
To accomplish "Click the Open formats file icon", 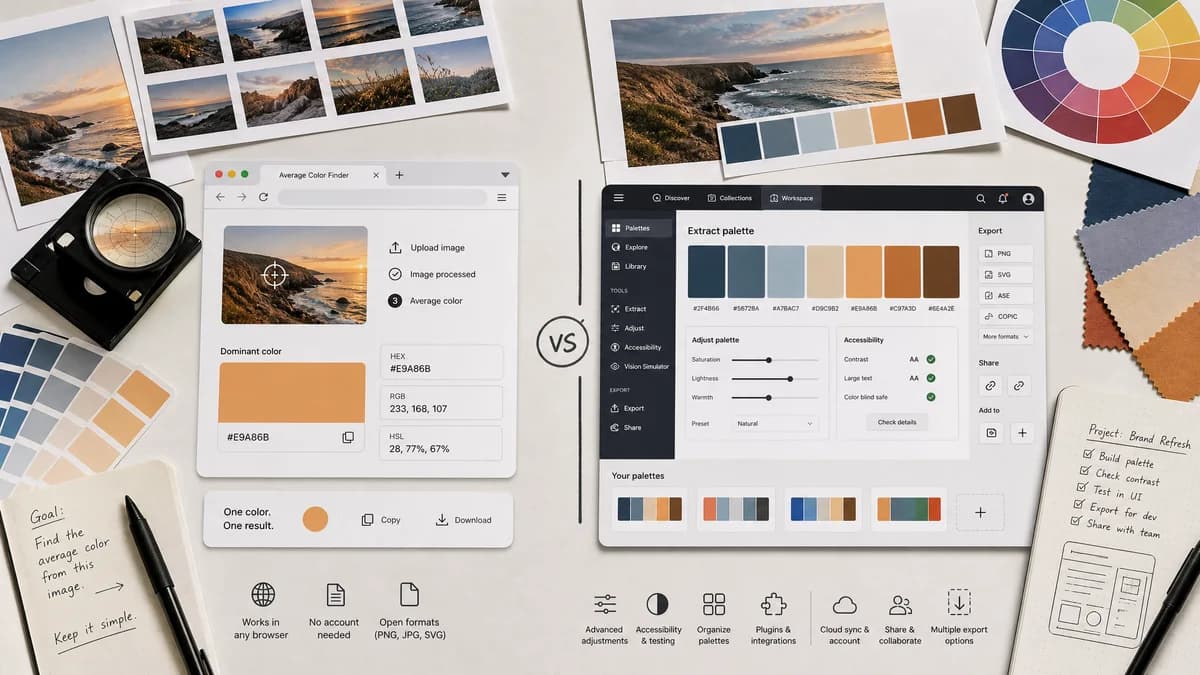I will (x=409, y=595).
